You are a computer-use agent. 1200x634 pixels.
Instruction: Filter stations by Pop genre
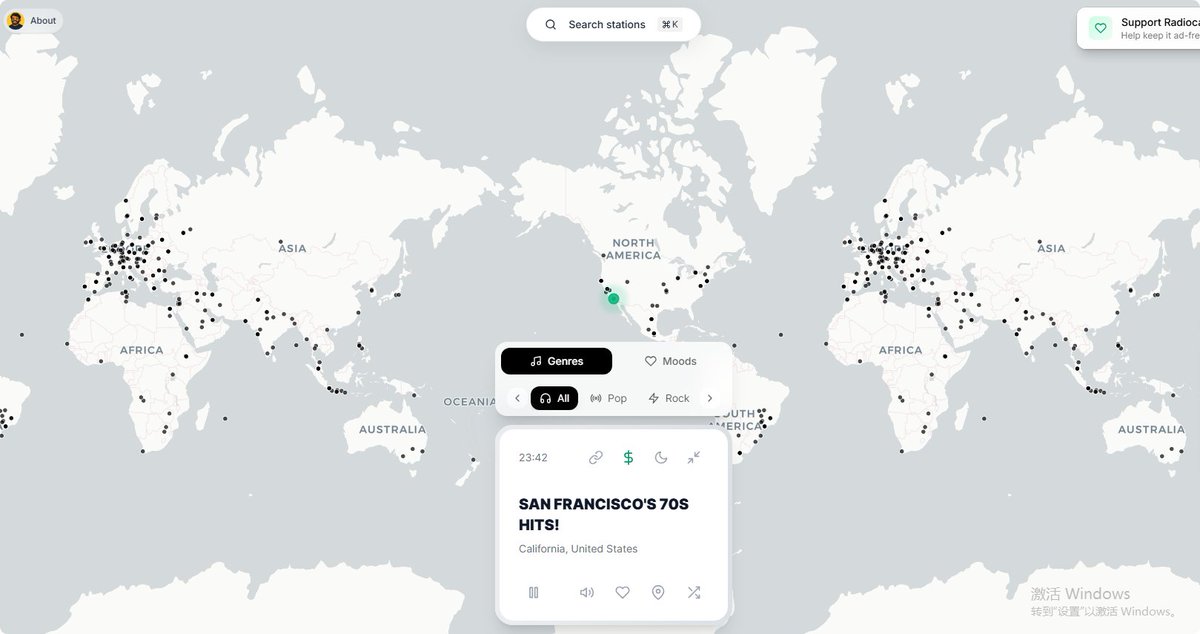pyautogui.click(x=608, y=398)
